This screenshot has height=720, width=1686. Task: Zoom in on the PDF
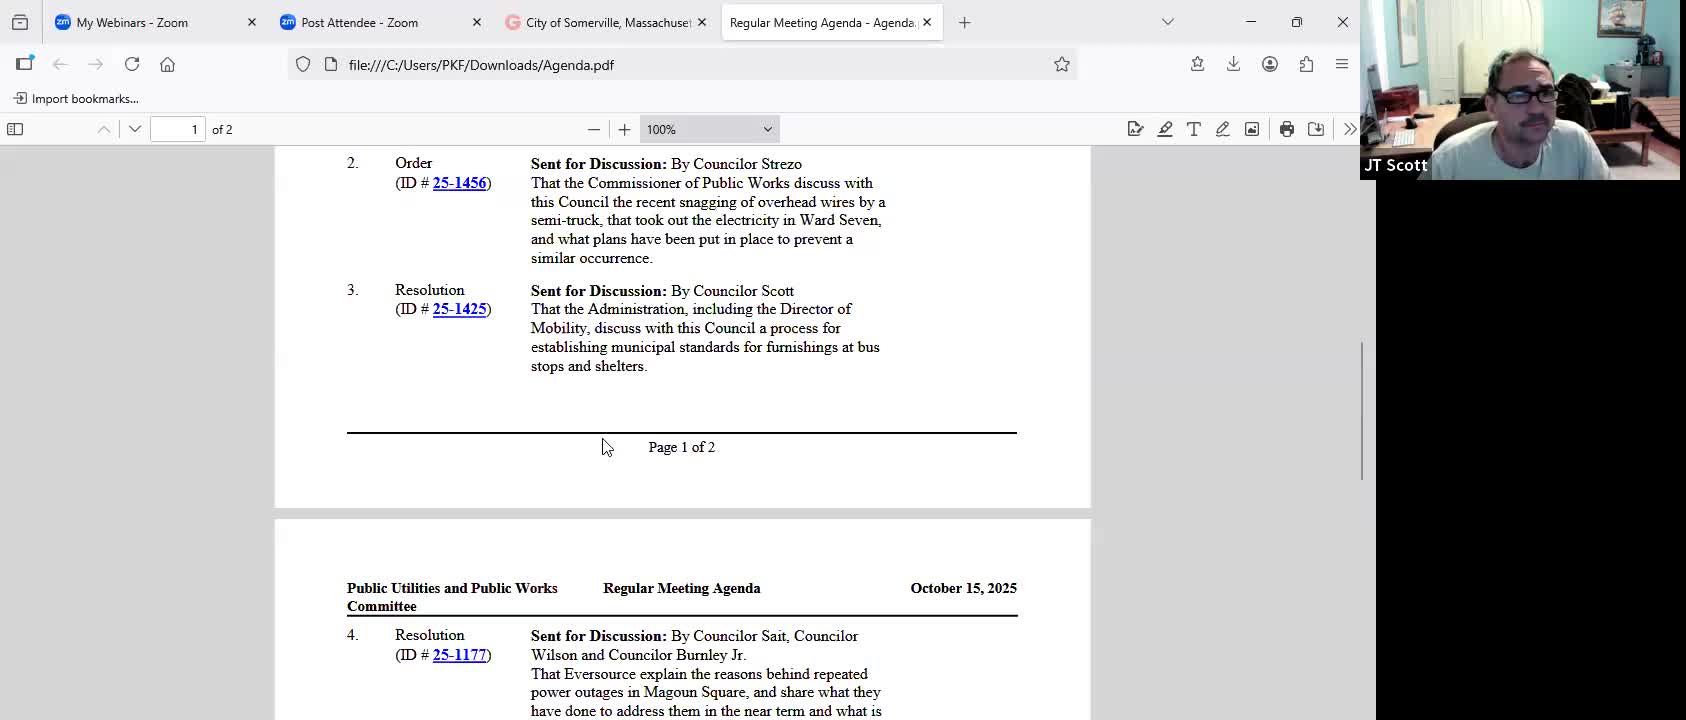pos(625,129)
